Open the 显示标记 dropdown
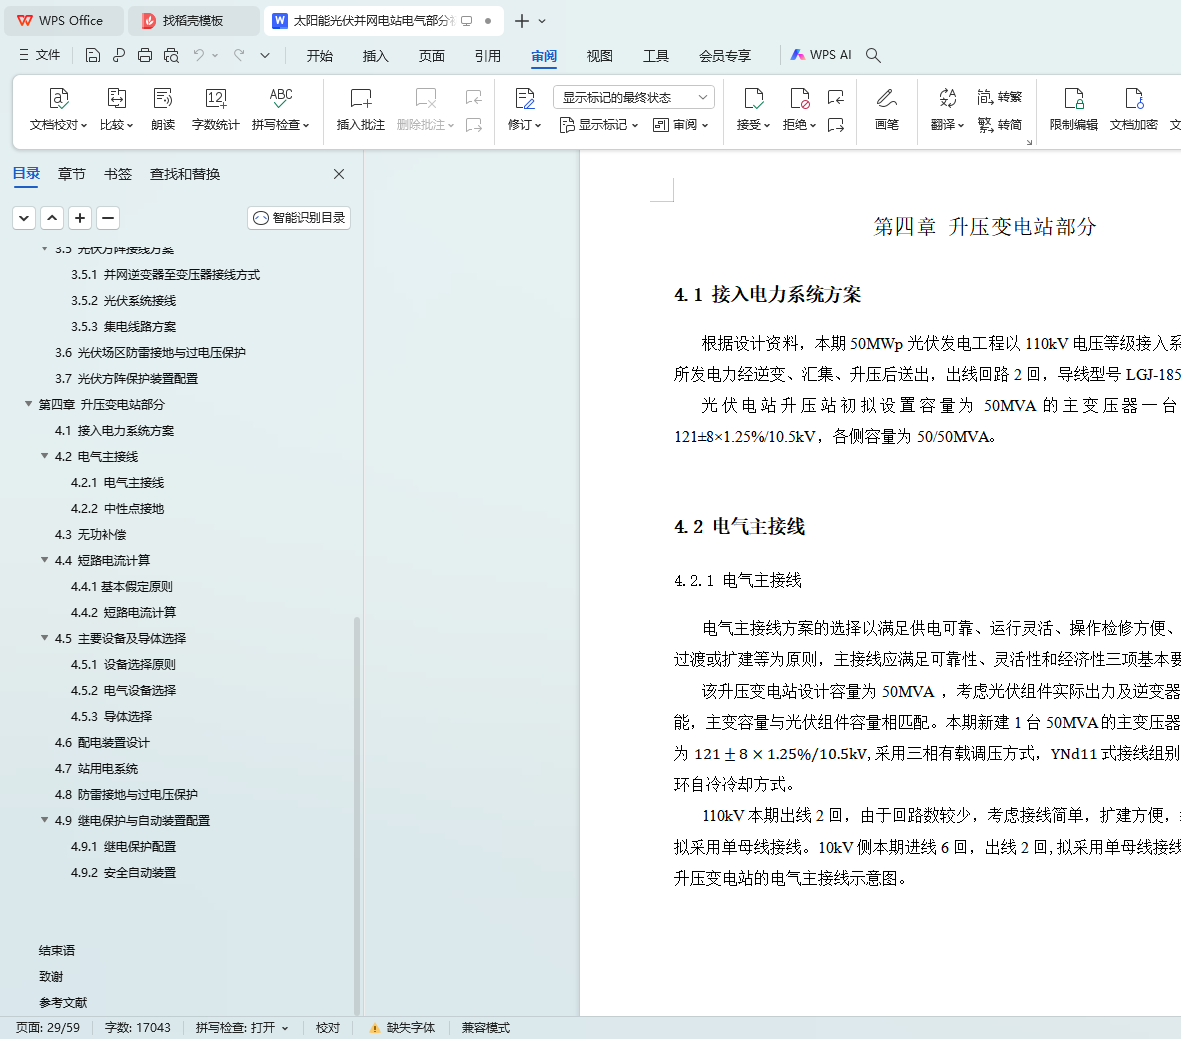 click(599, 124)
